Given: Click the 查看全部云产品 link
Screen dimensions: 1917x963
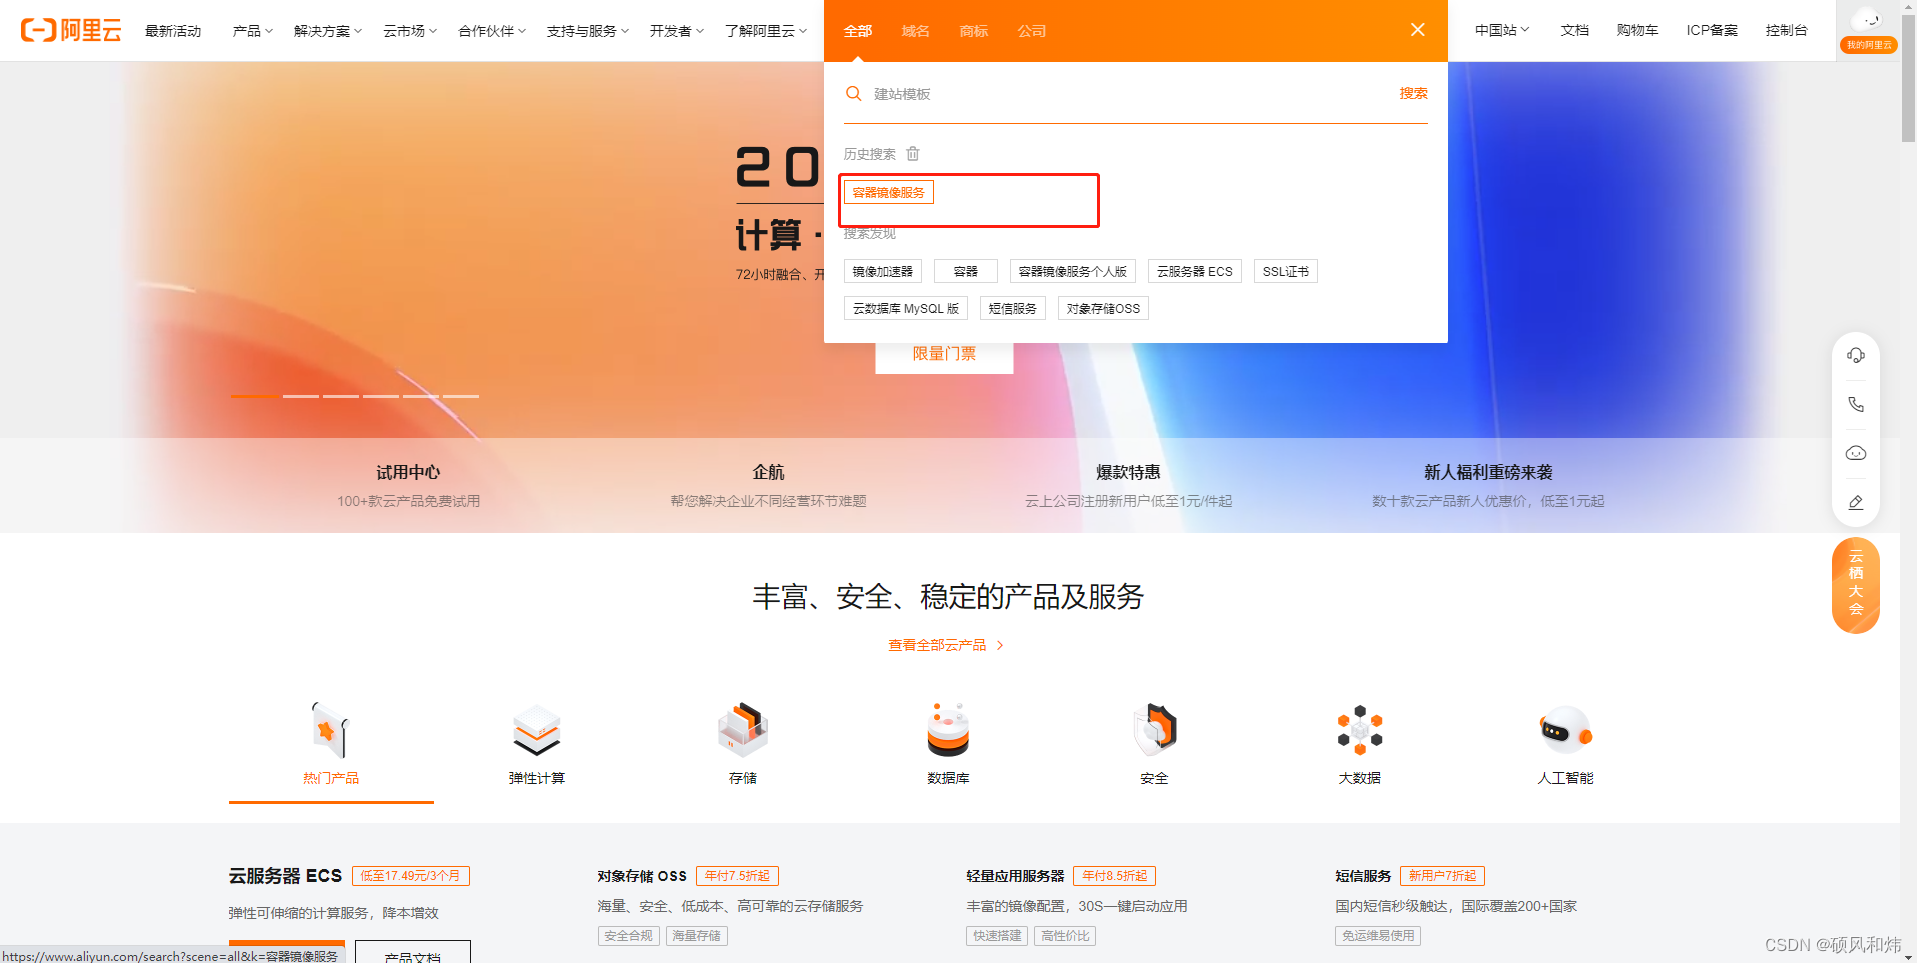Looking at the screenshot, I should tap(946, 645).
